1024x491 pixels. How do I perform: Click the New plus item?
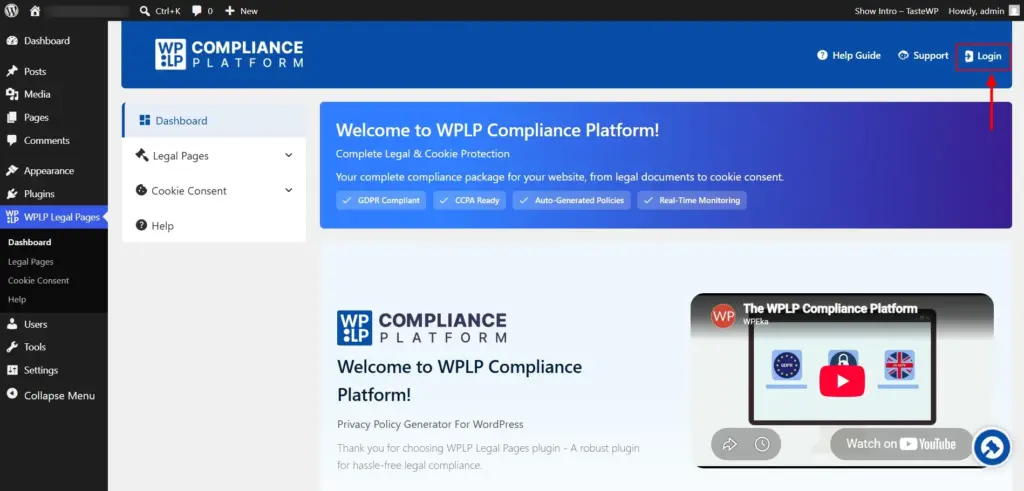(x=241, y=10)
